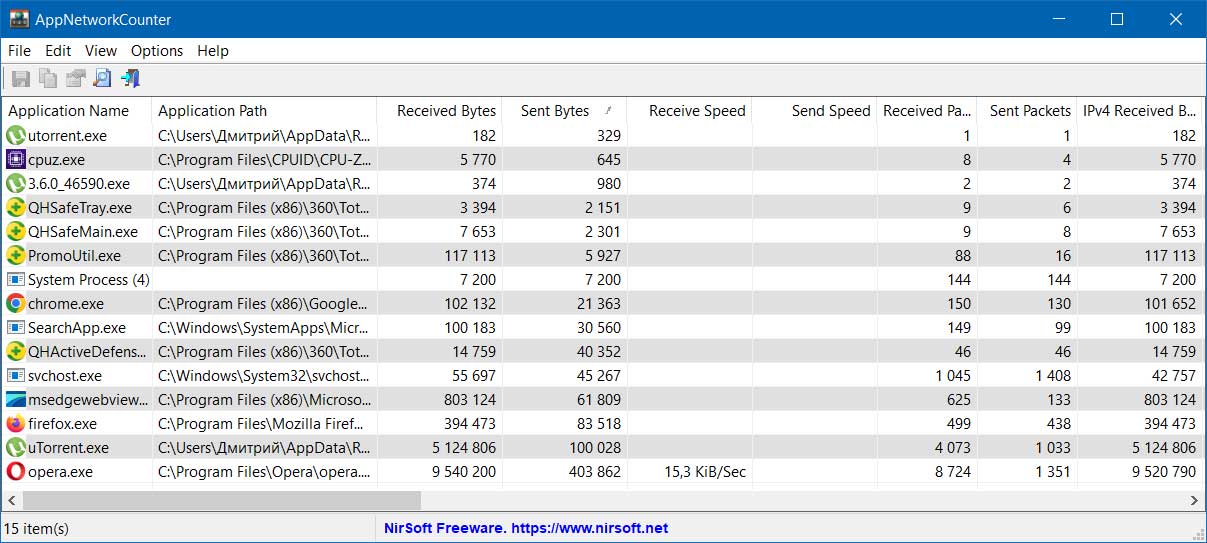The height and width of the screenshot is (543, 1207).
Task: Click the 15,3 KiB/Sec receive speed cell
Action: [704, 472]
